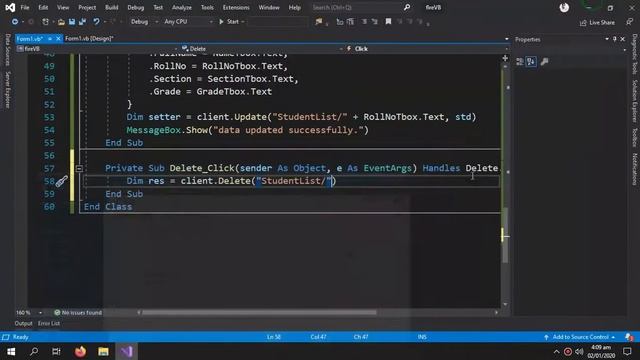Image resolution: width=640 pixels, height=360 pixels.
Task: Open the File menu
Action: [25, 7]
